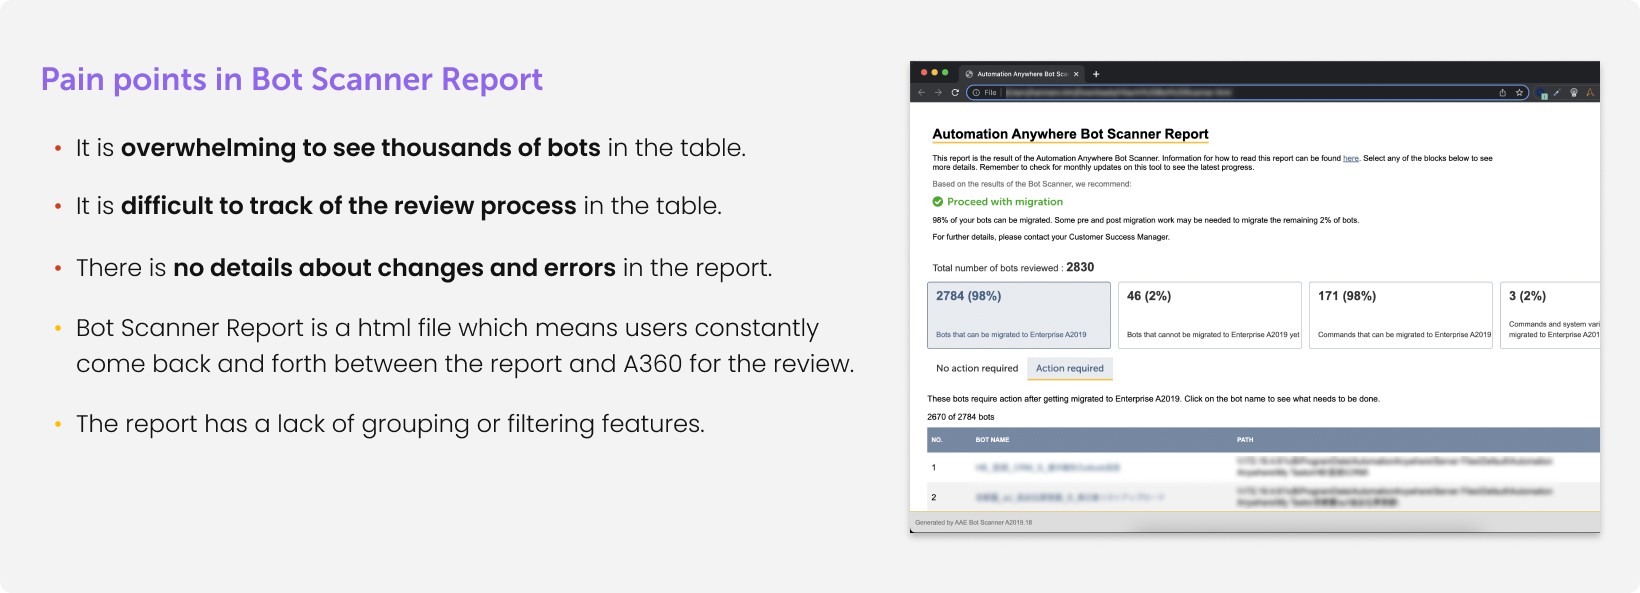1640x593 pixels.
Task: Reload the page with the refresh icon
Action: click(x=955, y=93)
